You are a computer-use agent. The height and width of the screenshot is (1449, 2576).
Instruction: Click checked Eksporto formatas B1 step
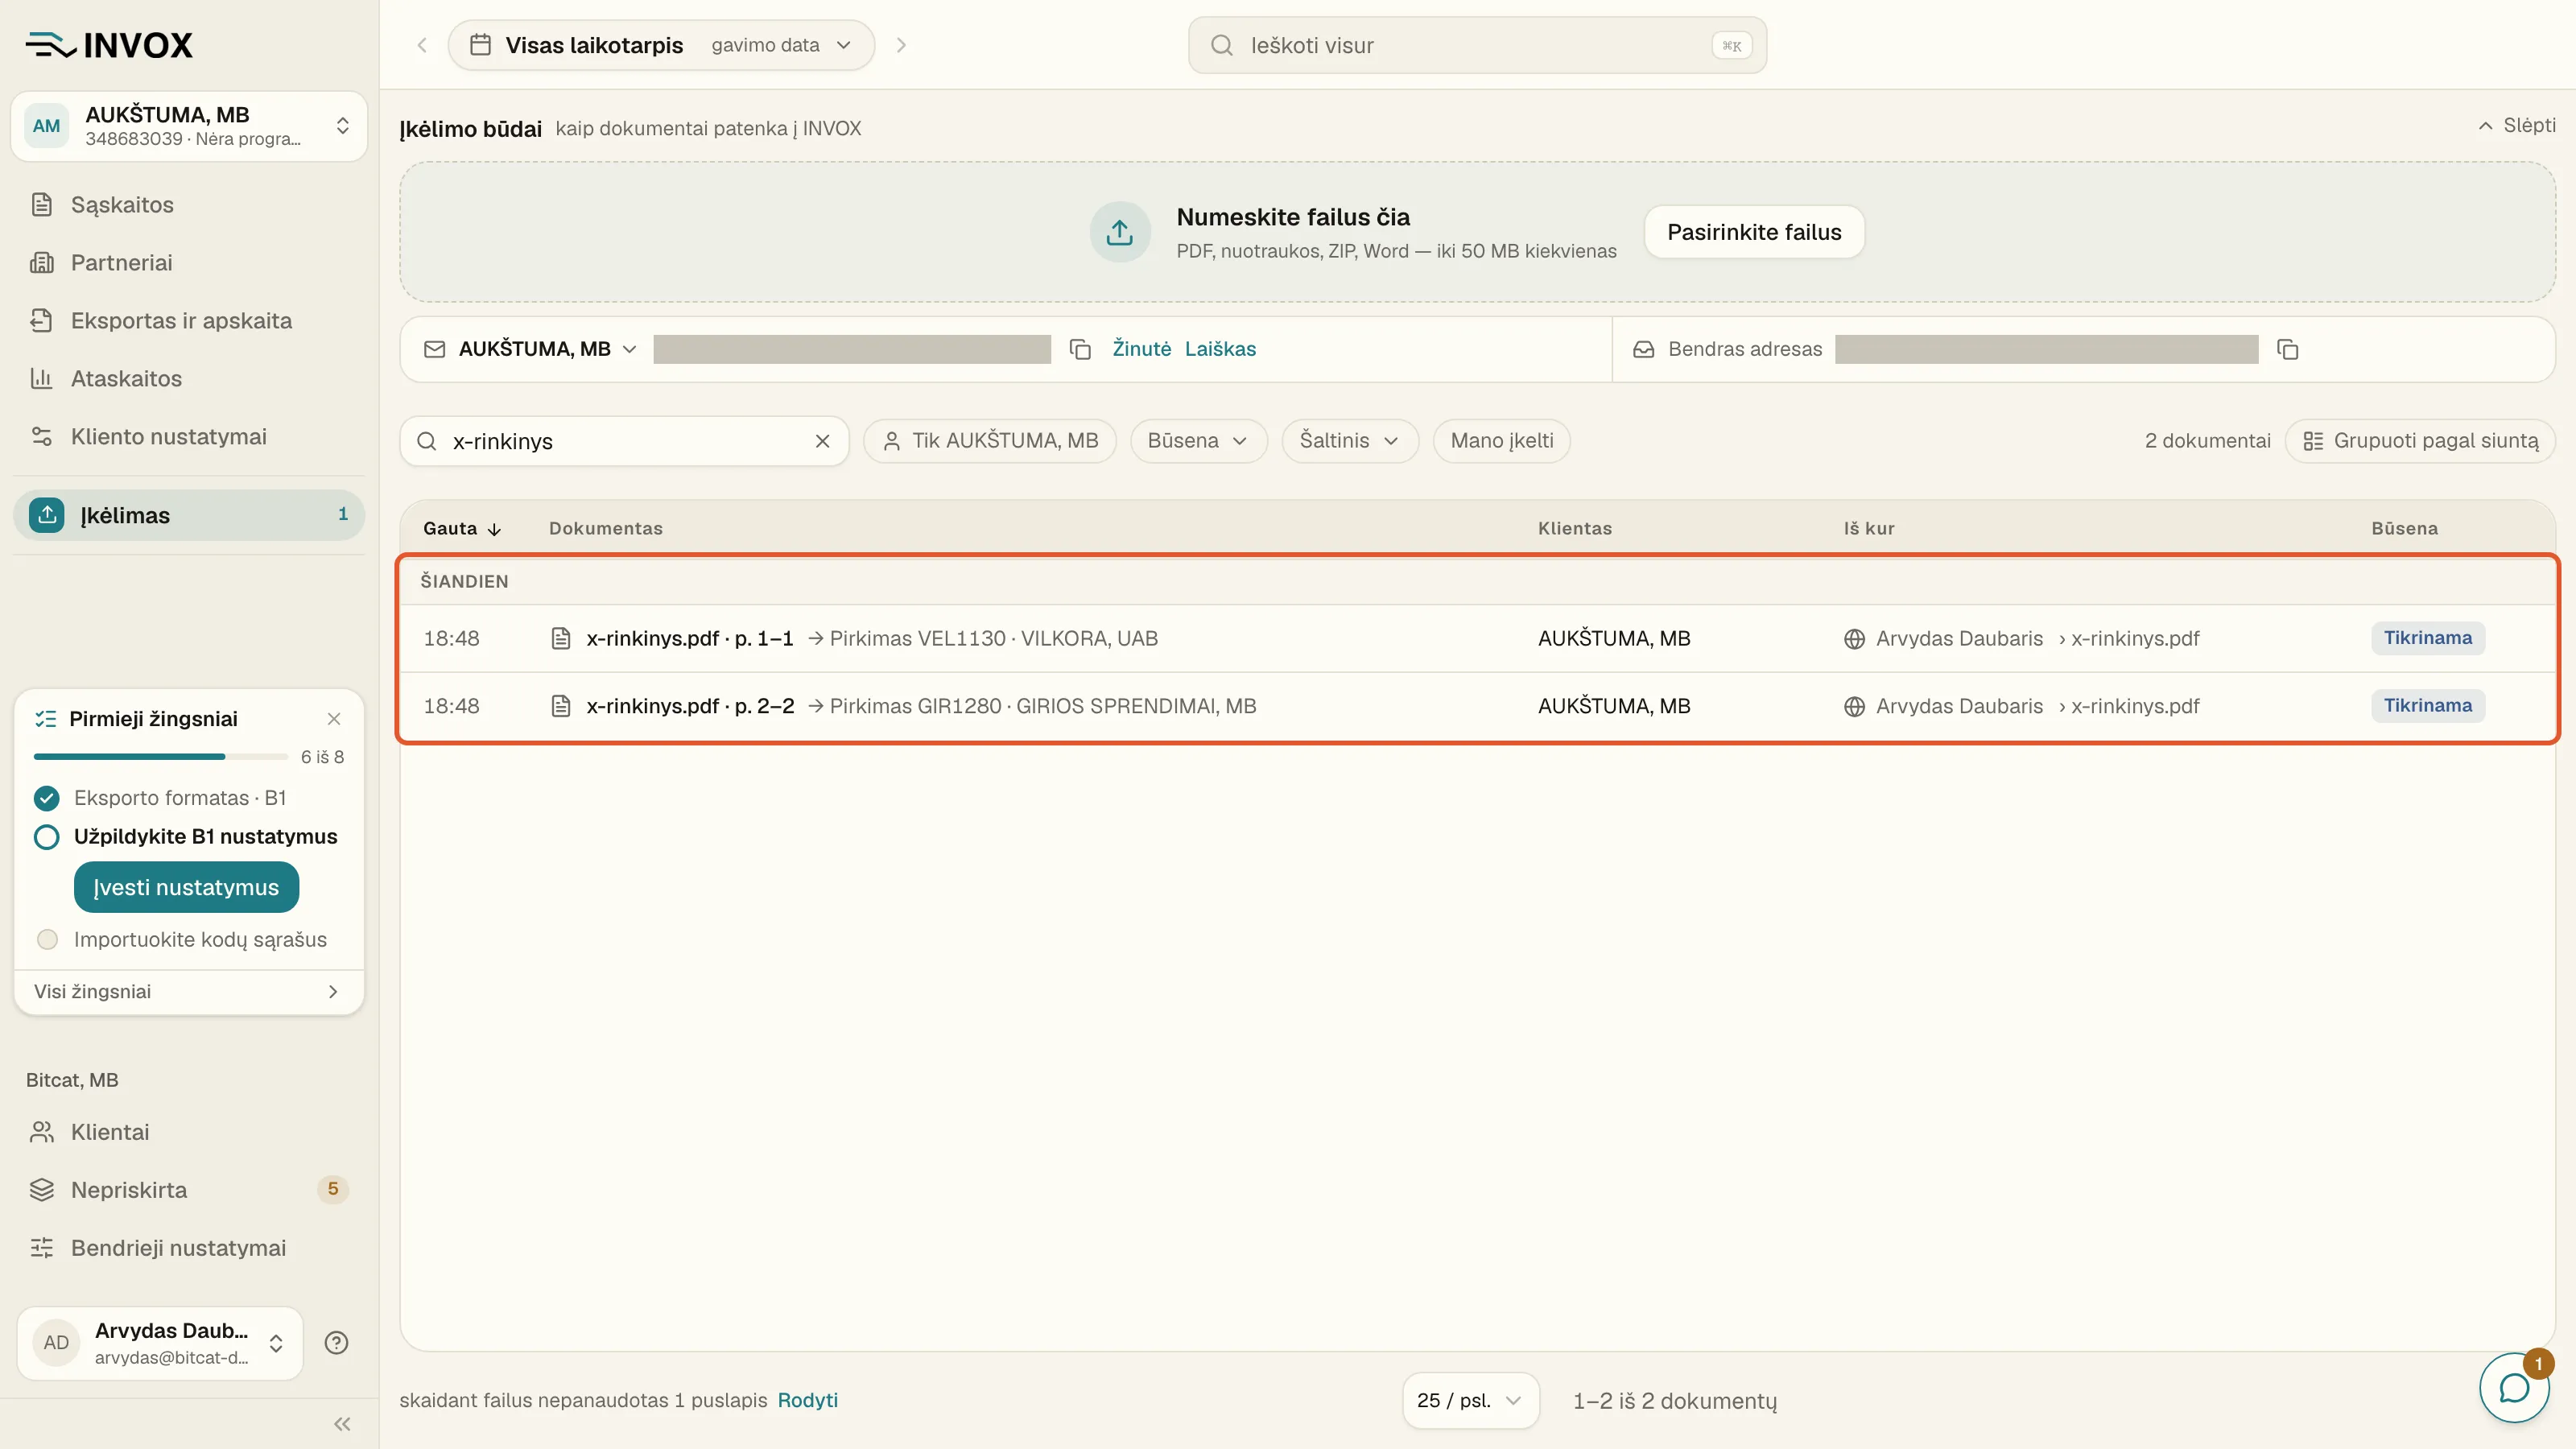[47, 798]
